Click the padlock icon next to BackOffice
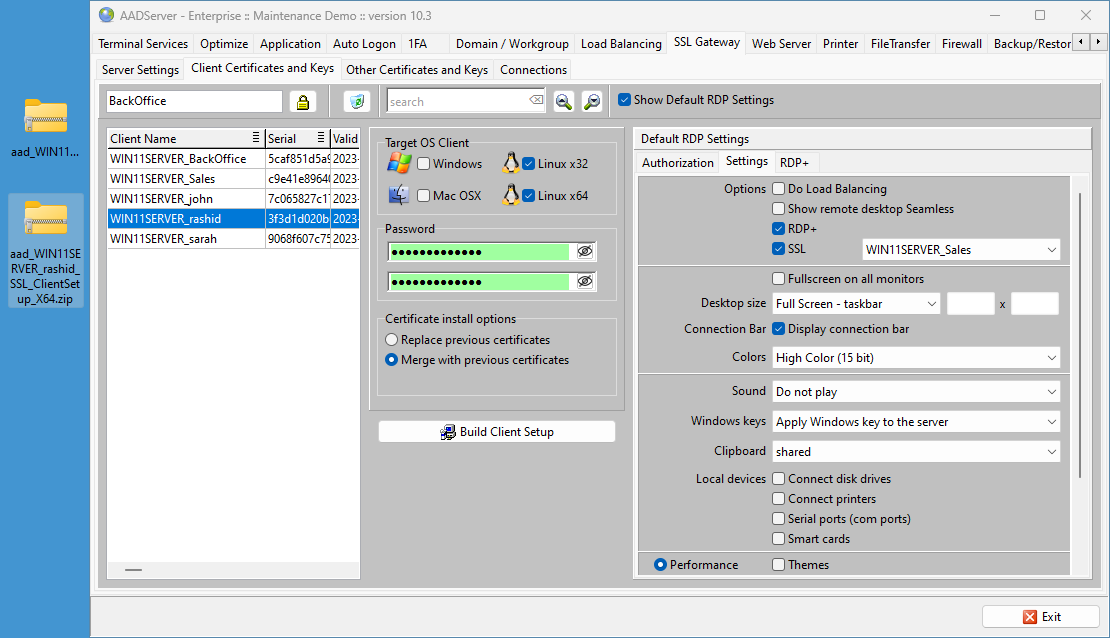Screen dimensions: 1110x638 tap(302, 101)
